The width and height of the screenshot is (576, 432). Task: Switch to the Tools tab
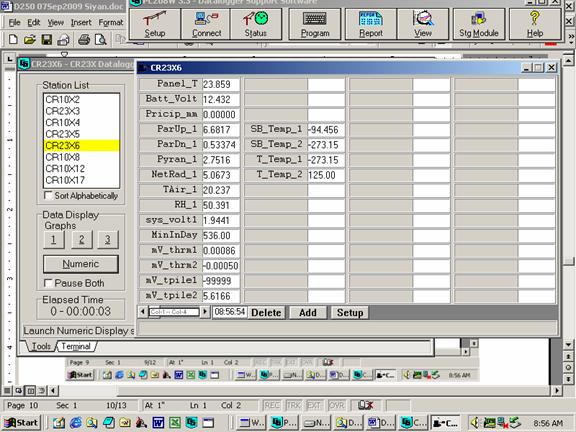pyautogui.click(x=41, y=346)
